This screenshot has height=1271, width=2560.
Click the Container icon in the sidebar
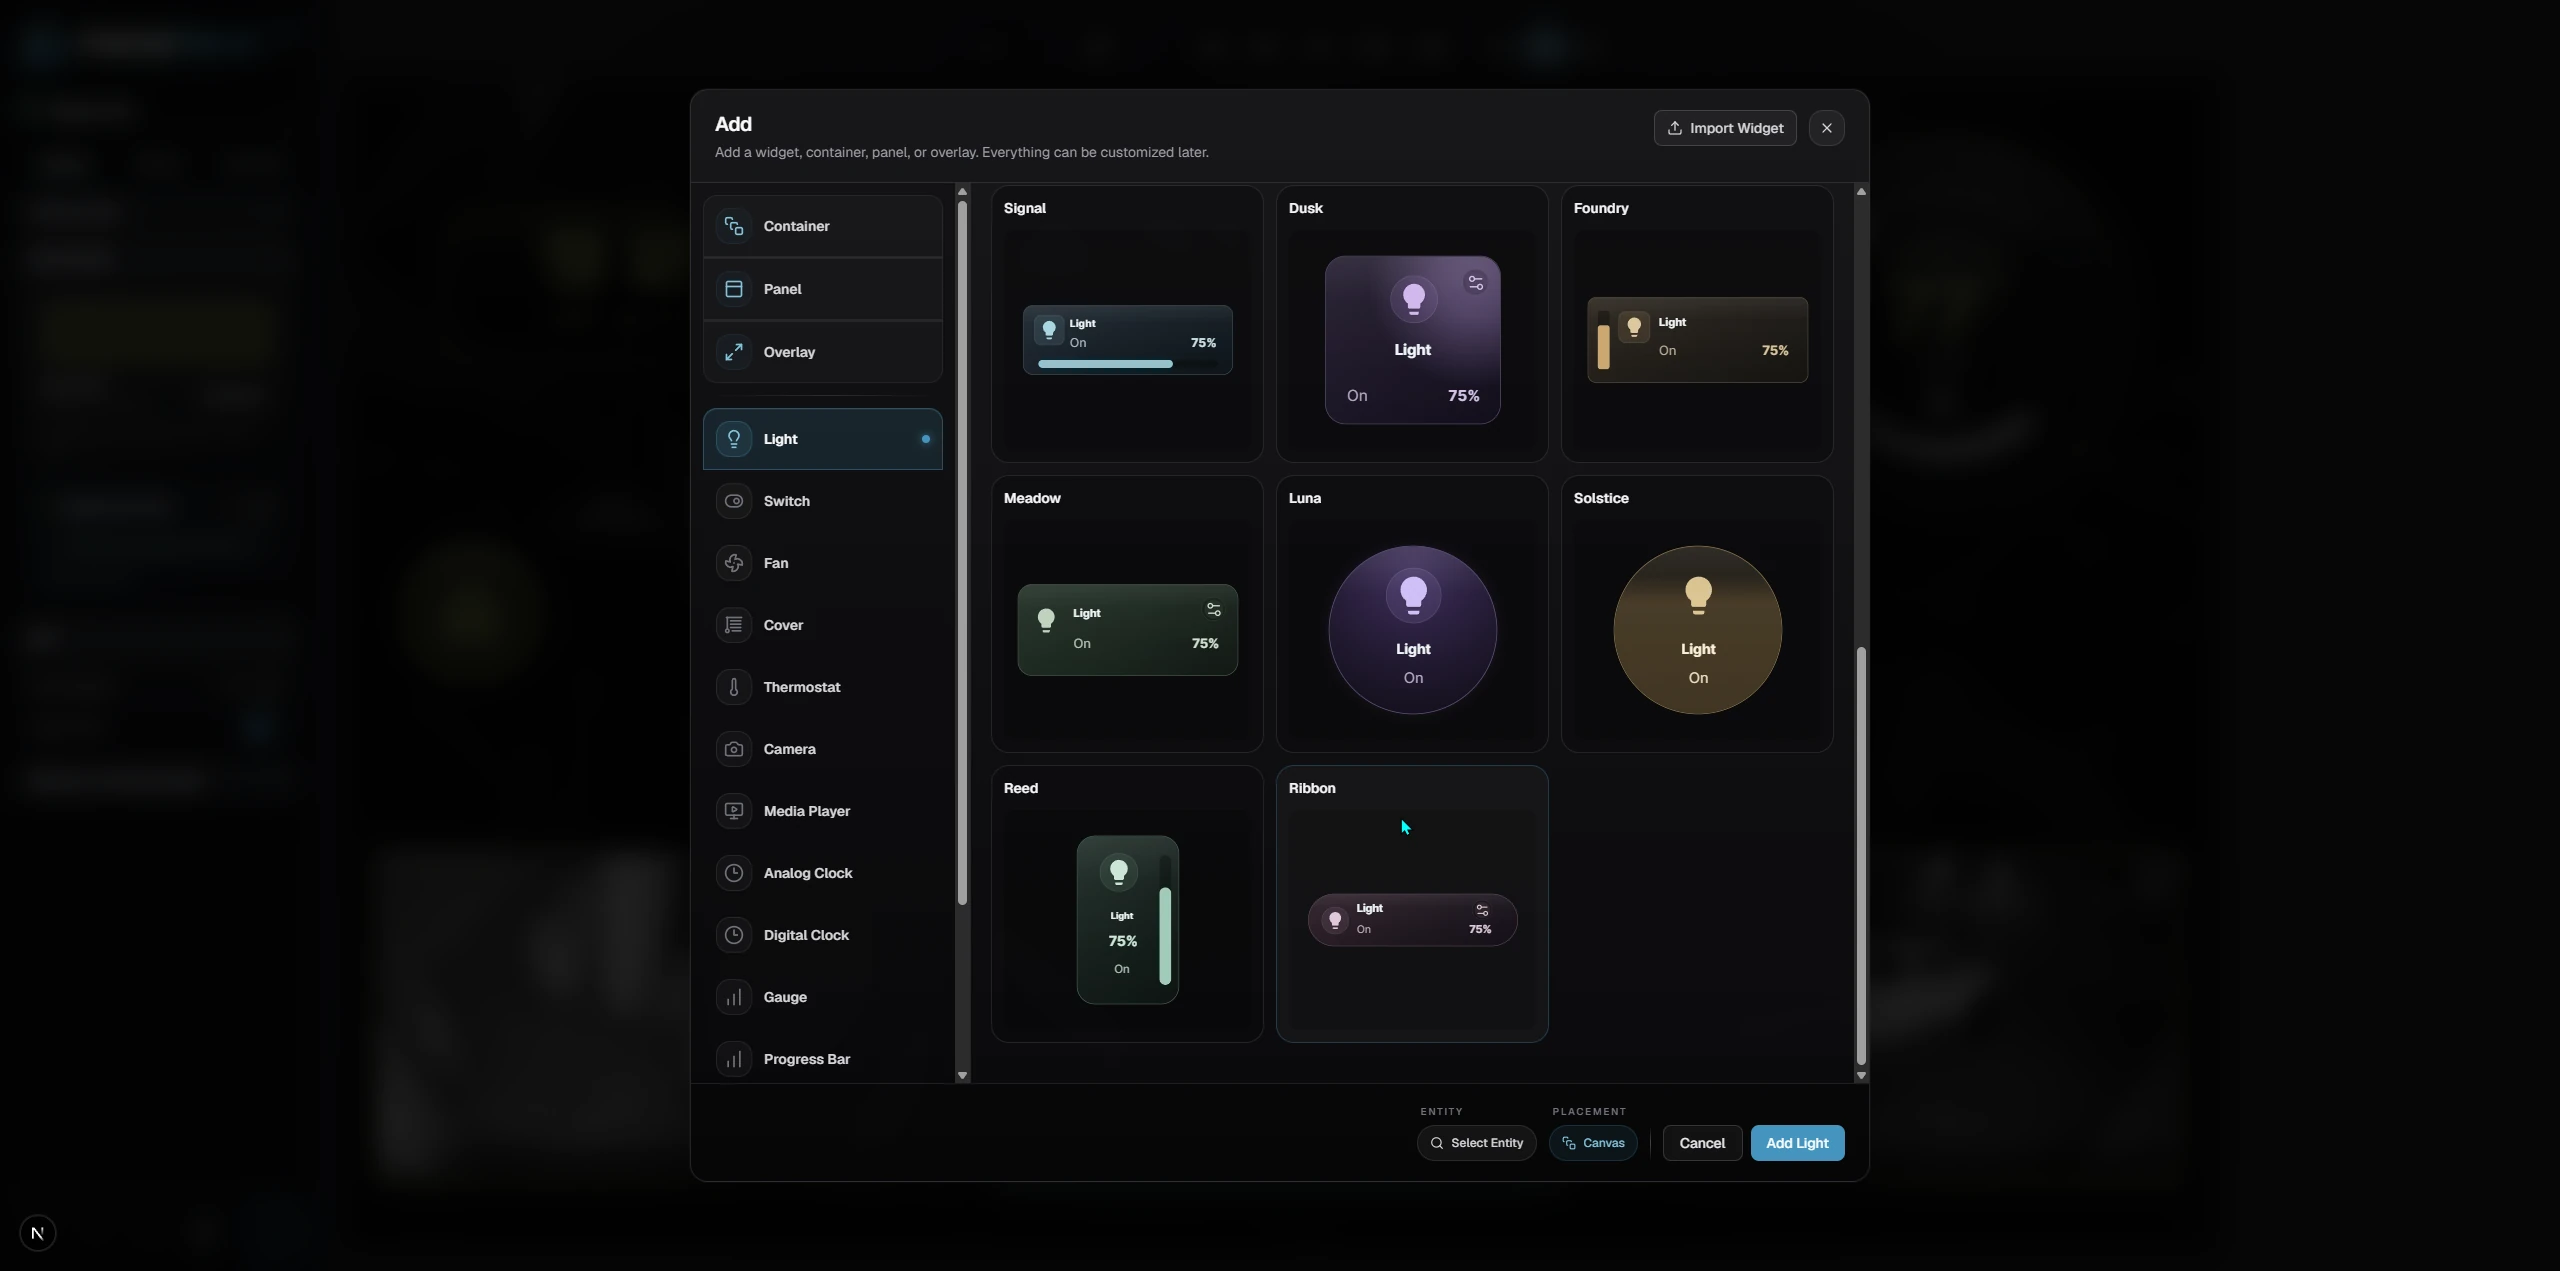(x=734, y=226)
